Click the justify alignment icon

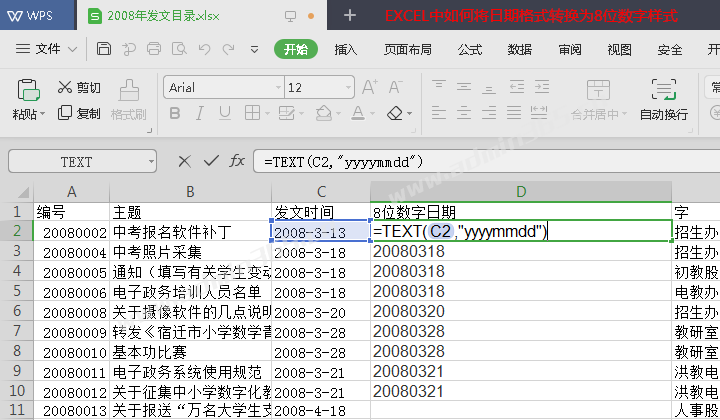[x=513, y=112]
